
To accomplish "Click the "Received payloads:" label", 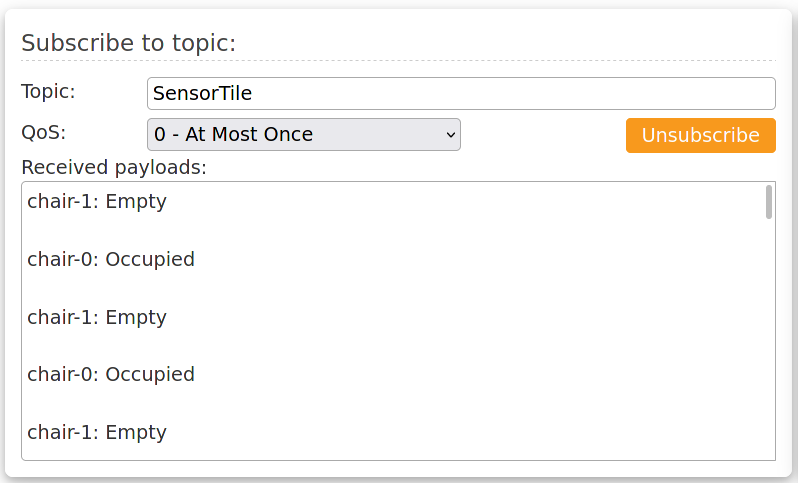I will (113, 167).
